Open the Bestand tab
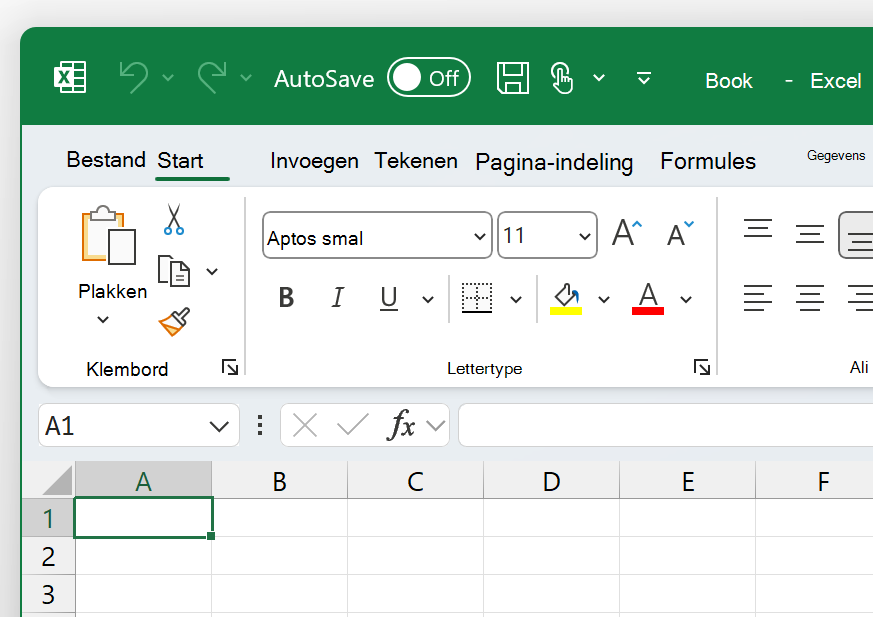The height and width of the screenshot is (617, 873). coord(106,160)
